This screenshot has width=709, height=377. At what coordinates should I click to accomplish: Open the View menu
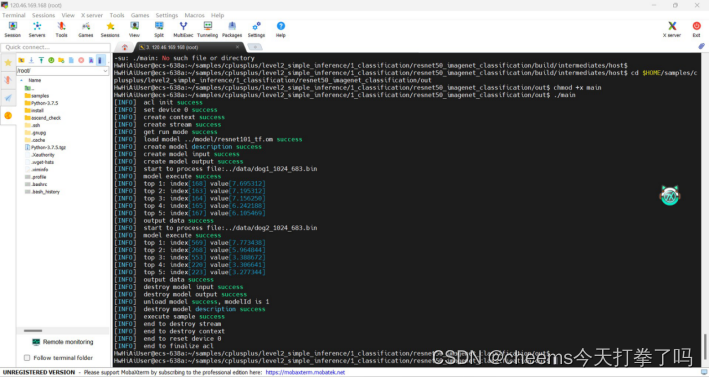(x=68, y=15)
